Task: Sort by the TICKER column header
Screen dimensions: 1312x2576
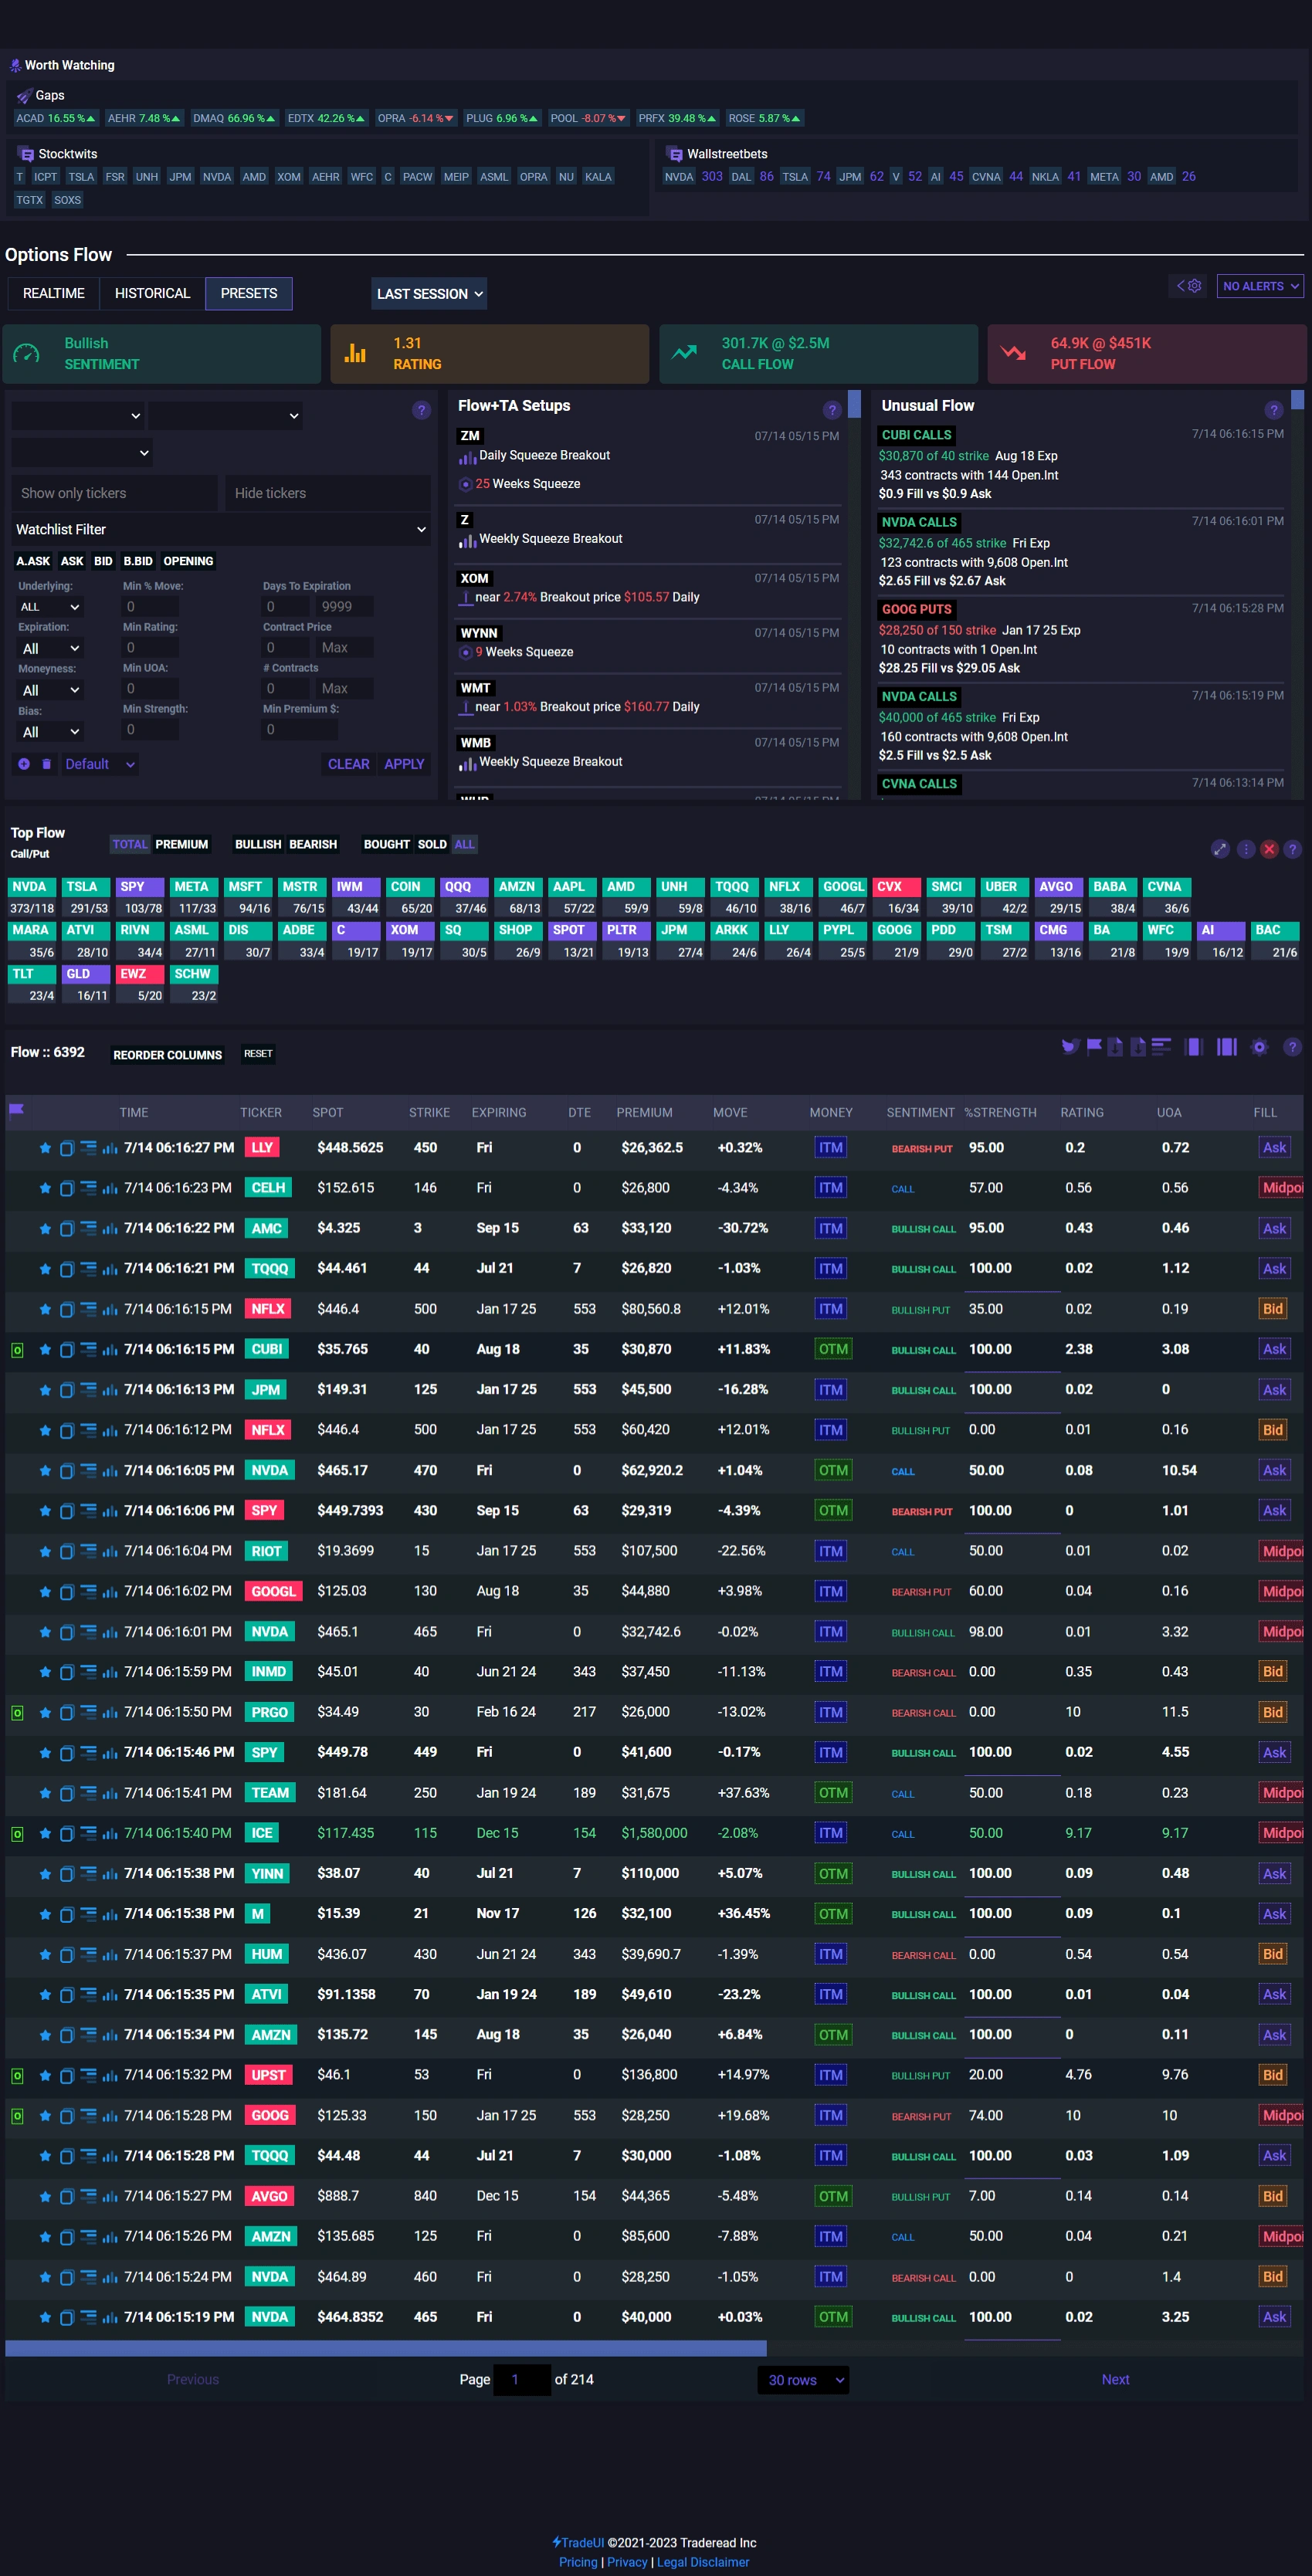Action: [261, 1112]
